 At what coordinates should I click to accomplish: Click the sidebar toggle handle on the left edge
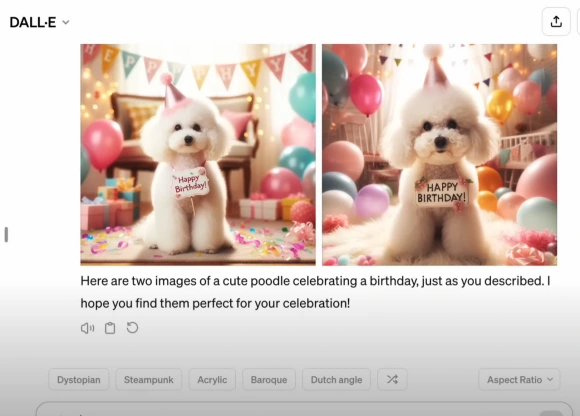(x=6, y=234)
